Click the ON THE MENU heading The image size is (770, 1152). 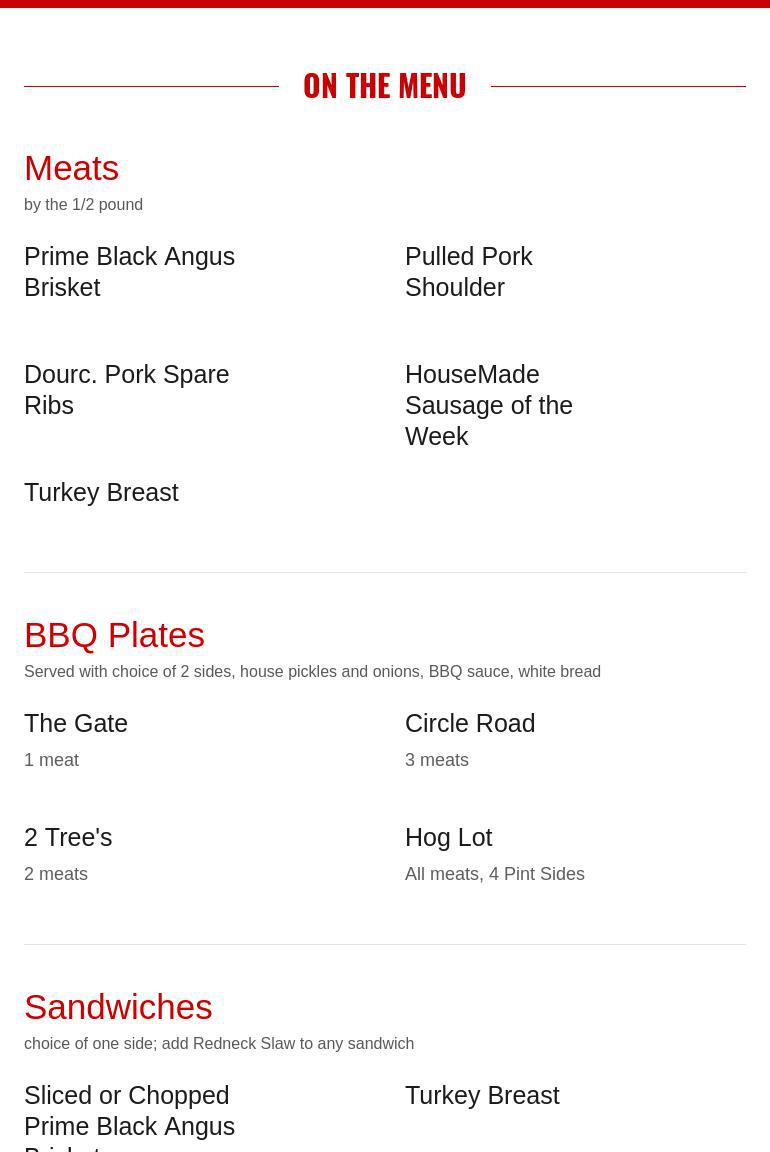tap(384, 86)
